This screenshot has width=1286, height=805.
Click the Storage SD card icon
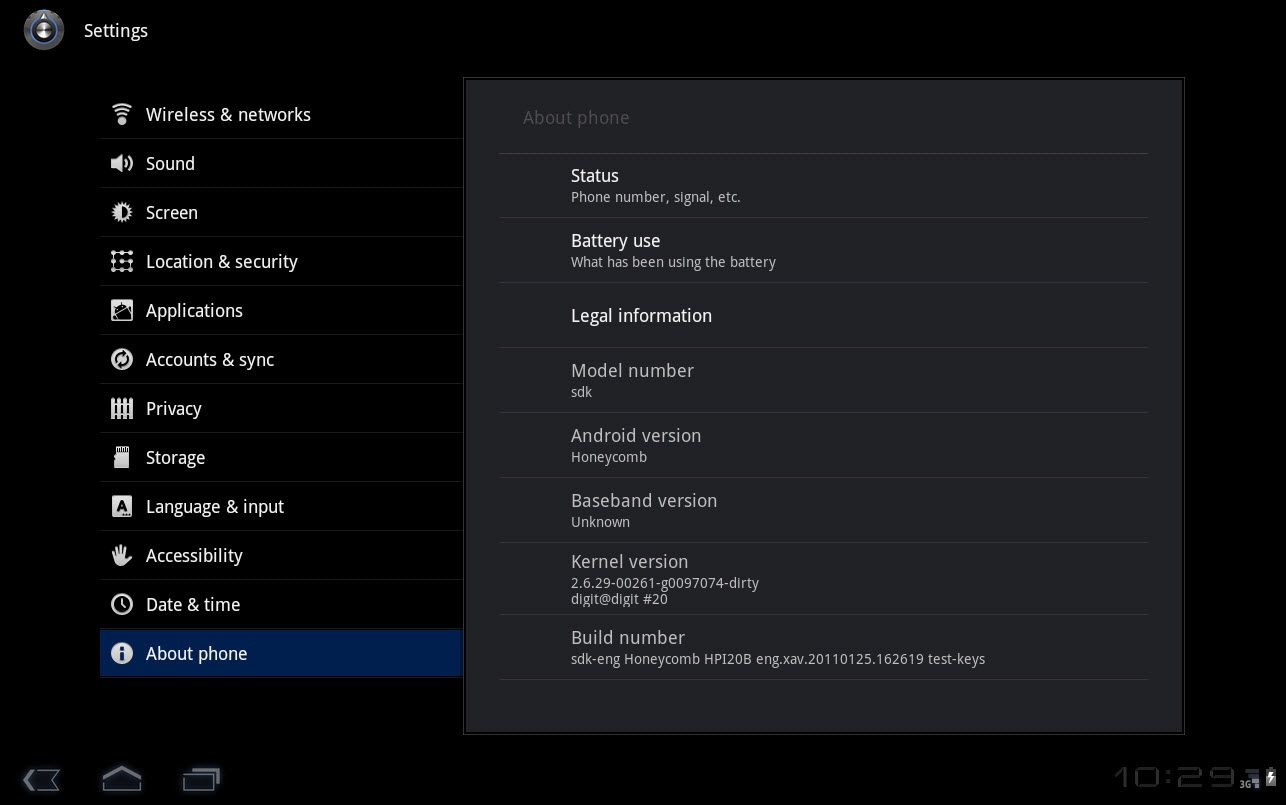click(122, 457)
